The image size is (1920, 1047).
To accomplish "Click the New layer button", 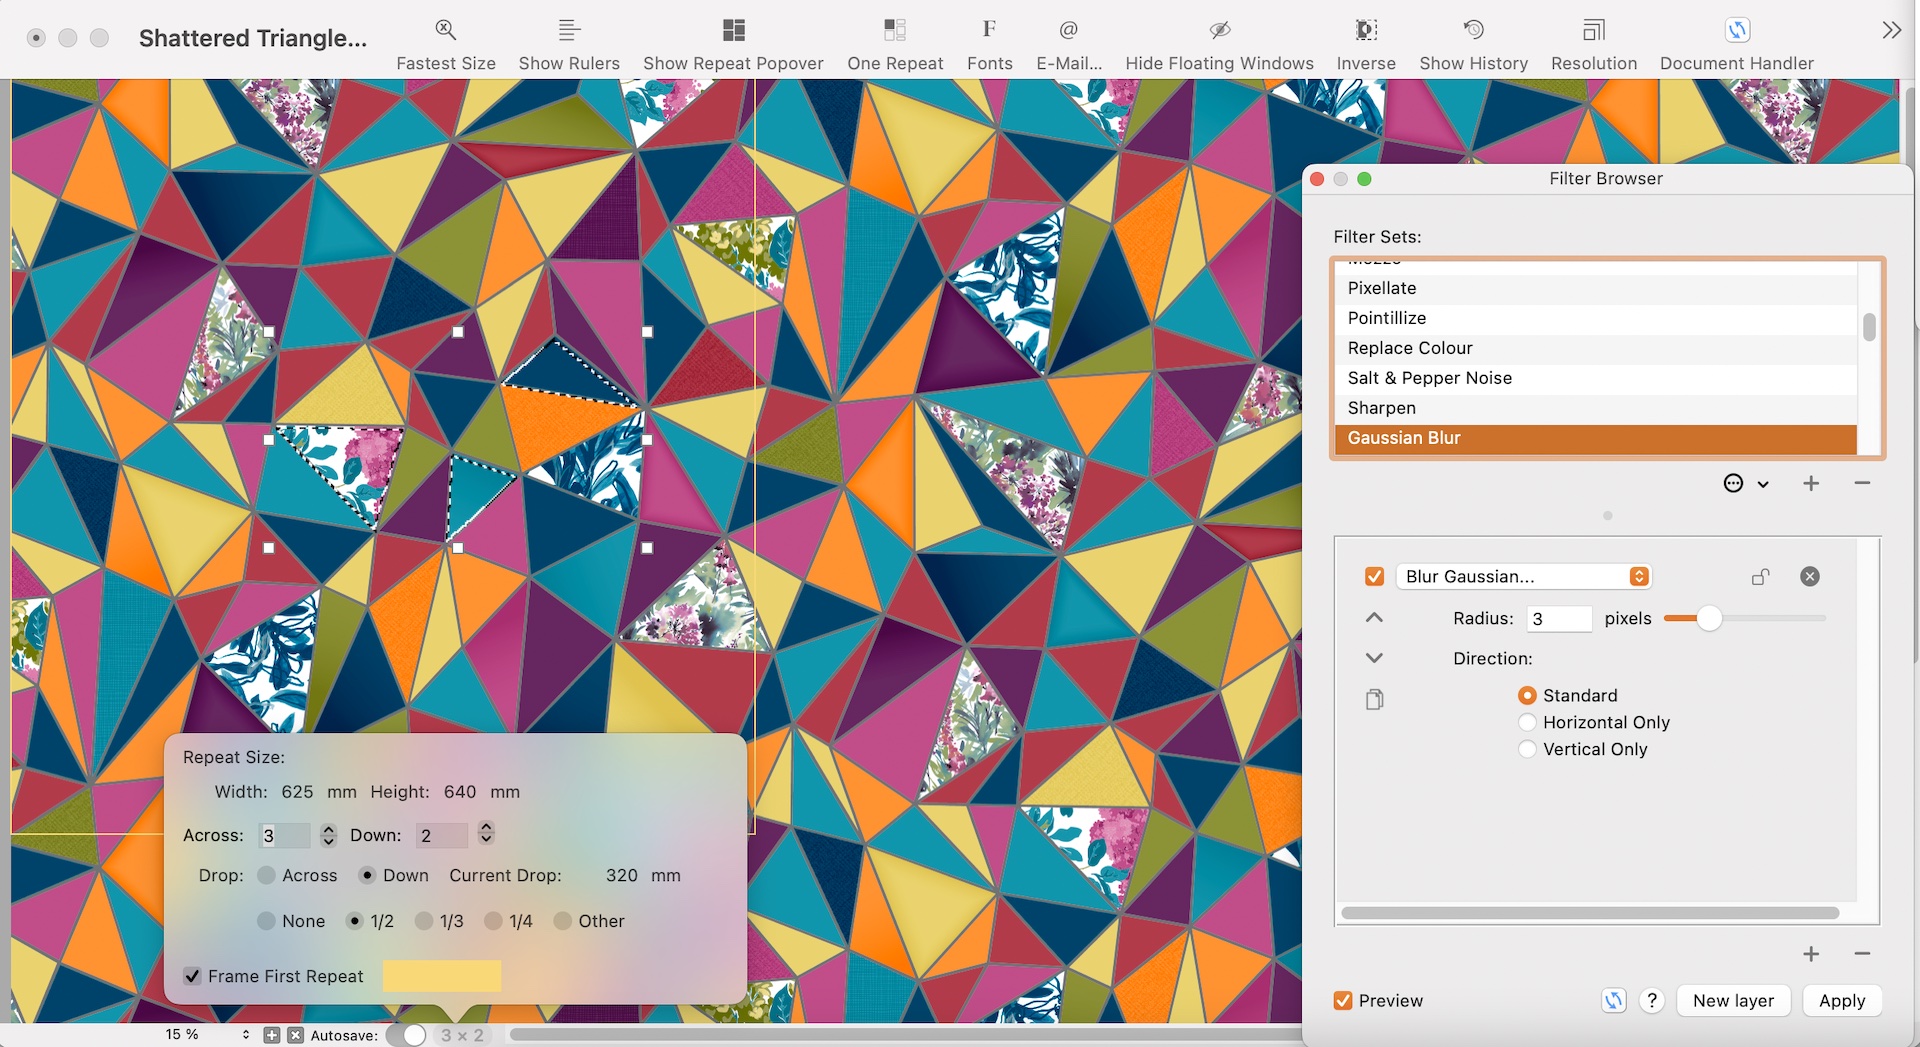I will click(x=1733, y=1001).
